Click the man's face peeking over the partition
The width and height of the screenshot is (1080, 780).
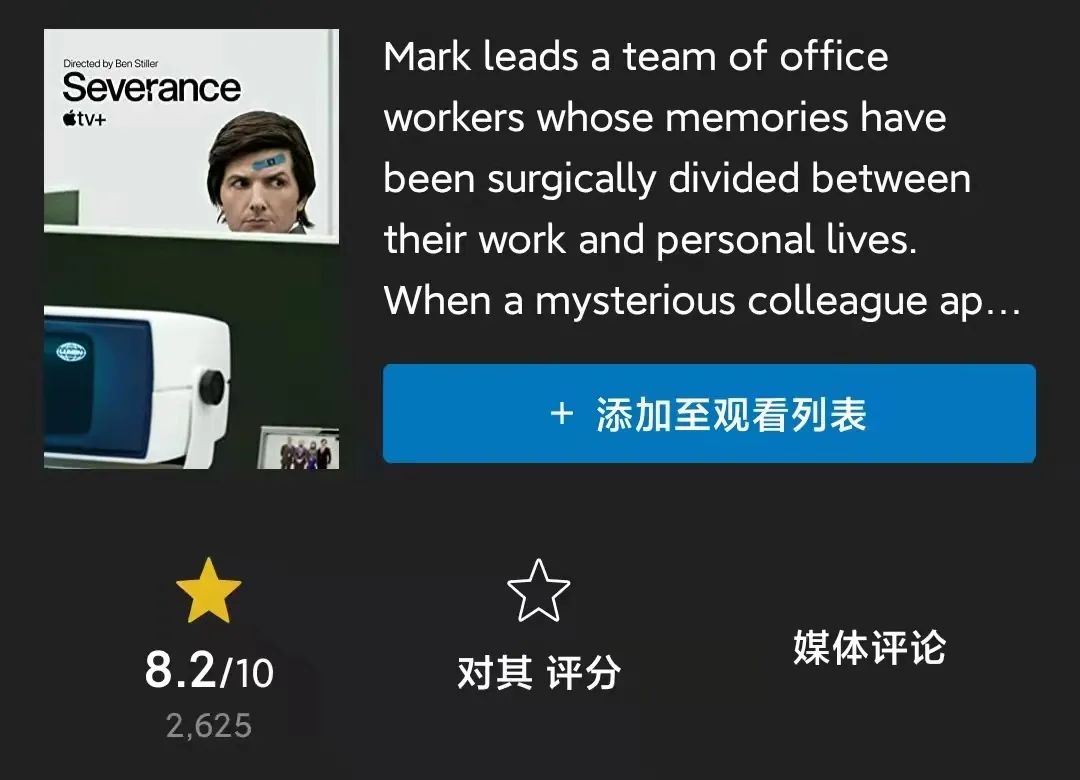click(x=262, y=174)
